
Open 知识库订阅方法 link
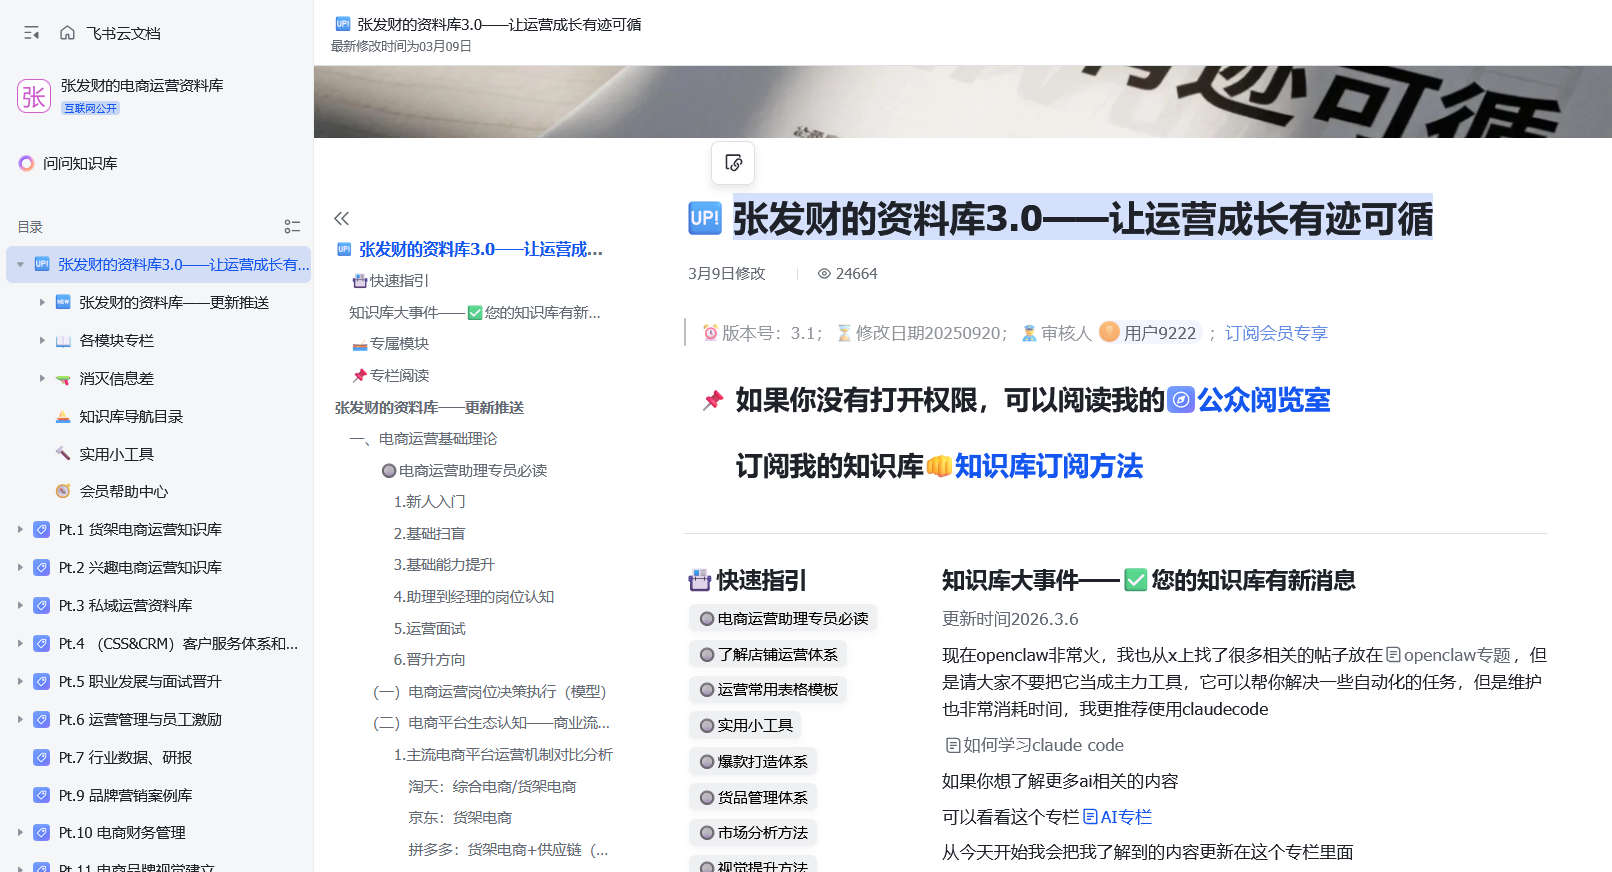click(x=1048, y=466)
